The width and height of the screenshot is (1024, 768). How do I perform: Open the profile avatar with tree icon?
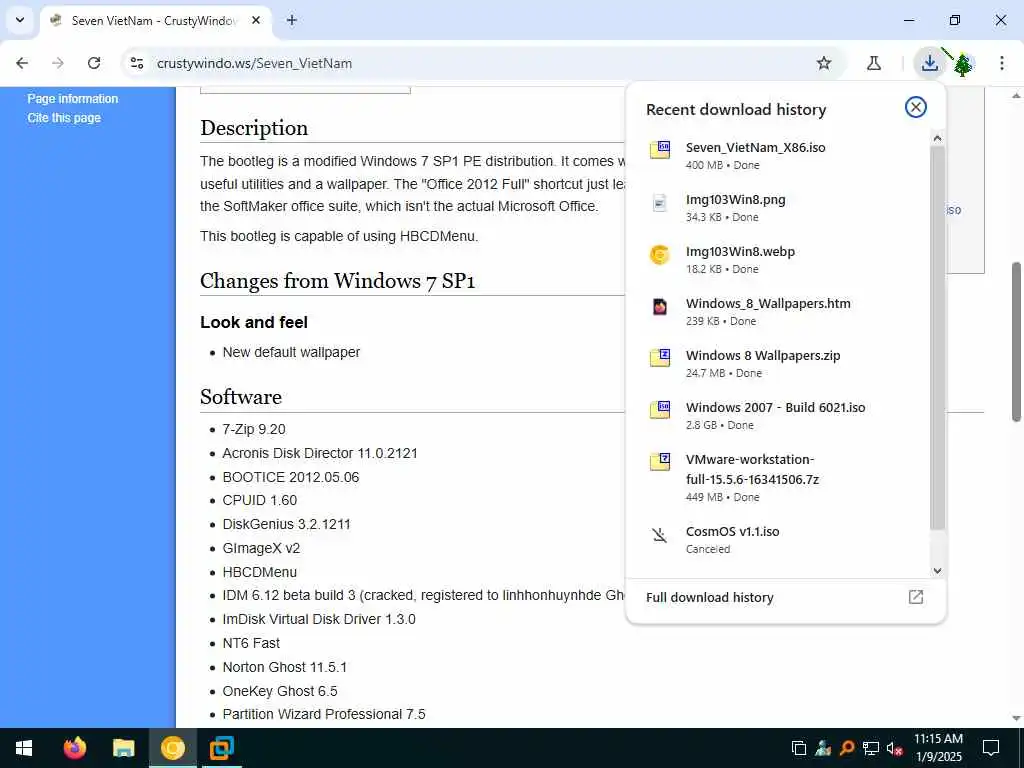963,64
